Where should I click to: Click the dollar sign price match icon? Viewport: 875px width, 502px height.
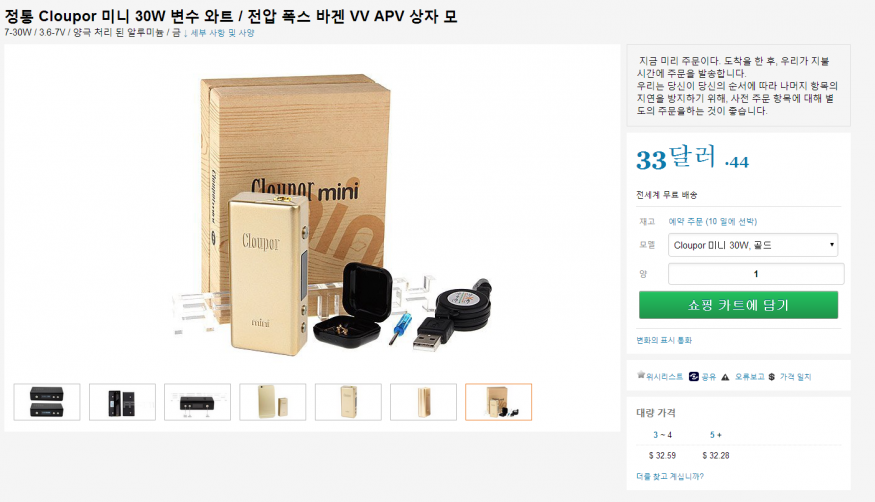pos(771,377)
